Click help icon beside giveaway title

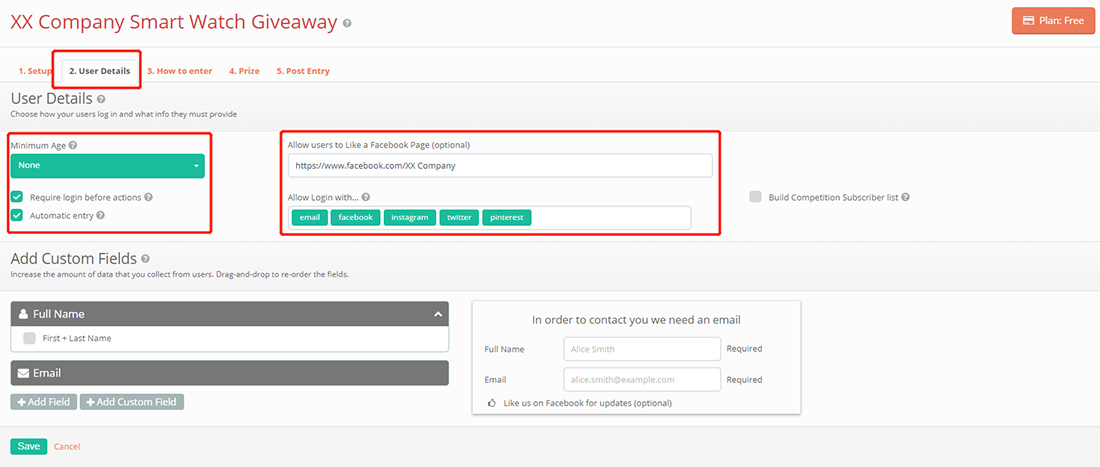[x=347, y=22]
